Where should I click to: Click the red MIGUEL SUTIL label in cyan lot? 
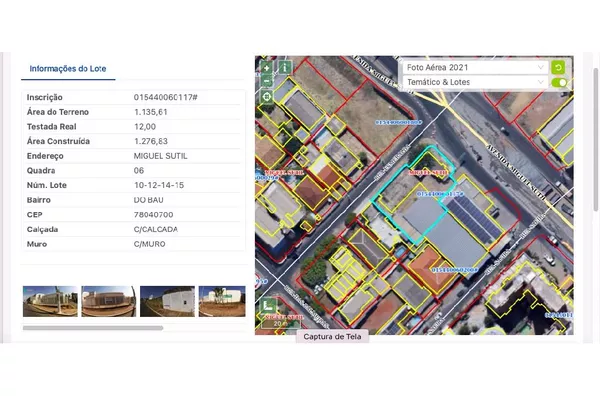coord(428,173)
